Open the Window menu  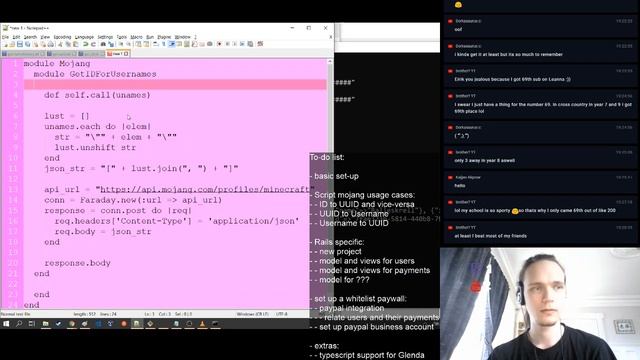pyautogui.click(x=183, y=37)
